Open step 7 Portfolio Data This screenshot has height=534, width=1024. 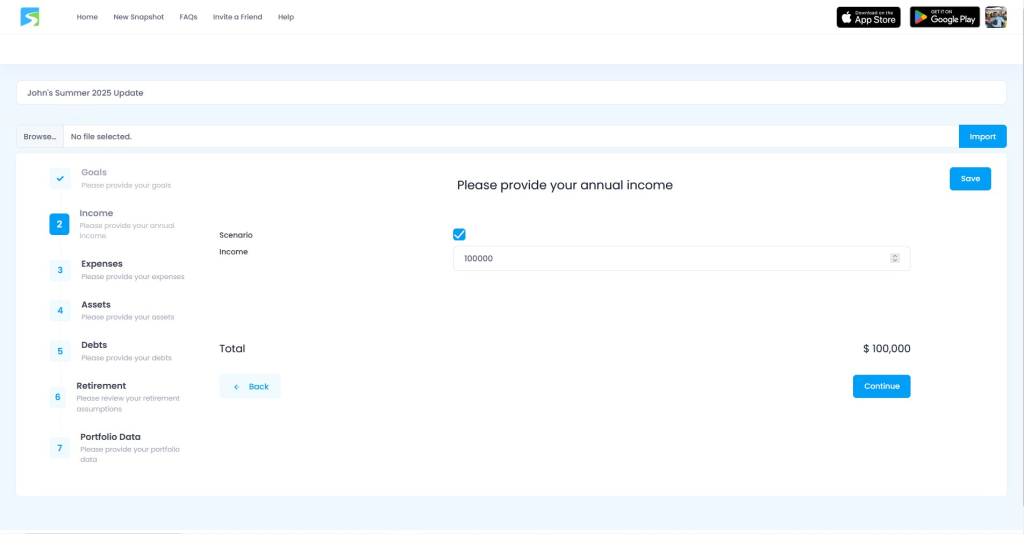point(60,448)
